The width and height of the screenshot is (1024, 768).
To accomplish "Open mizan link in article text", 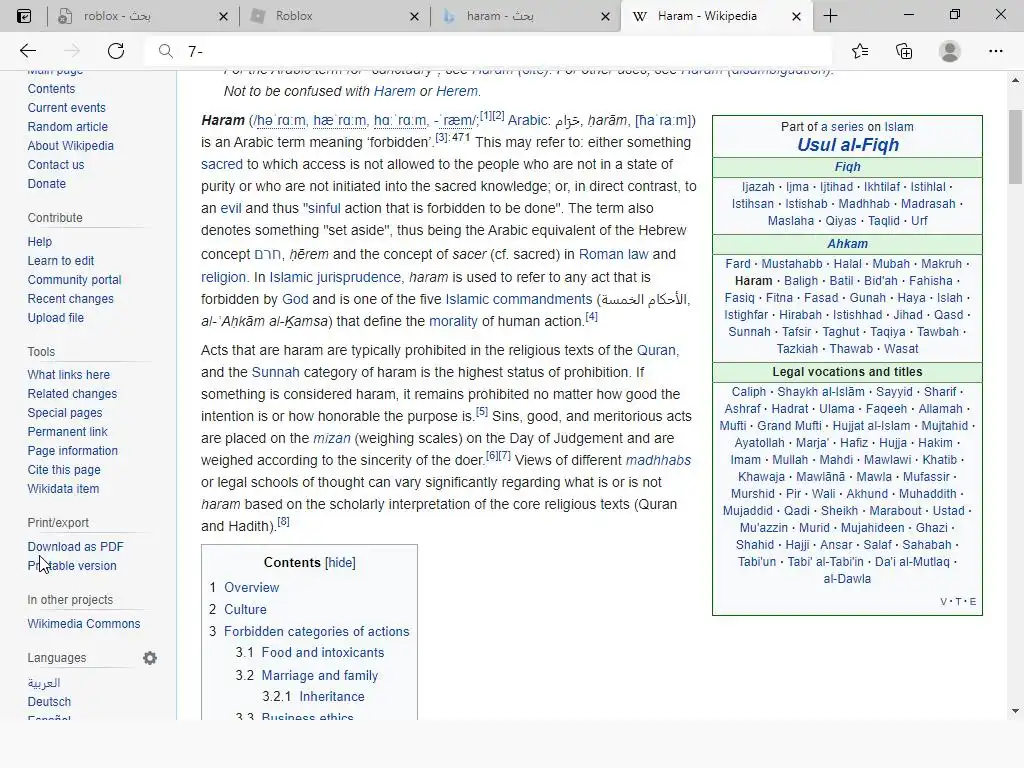I will 332,438.
